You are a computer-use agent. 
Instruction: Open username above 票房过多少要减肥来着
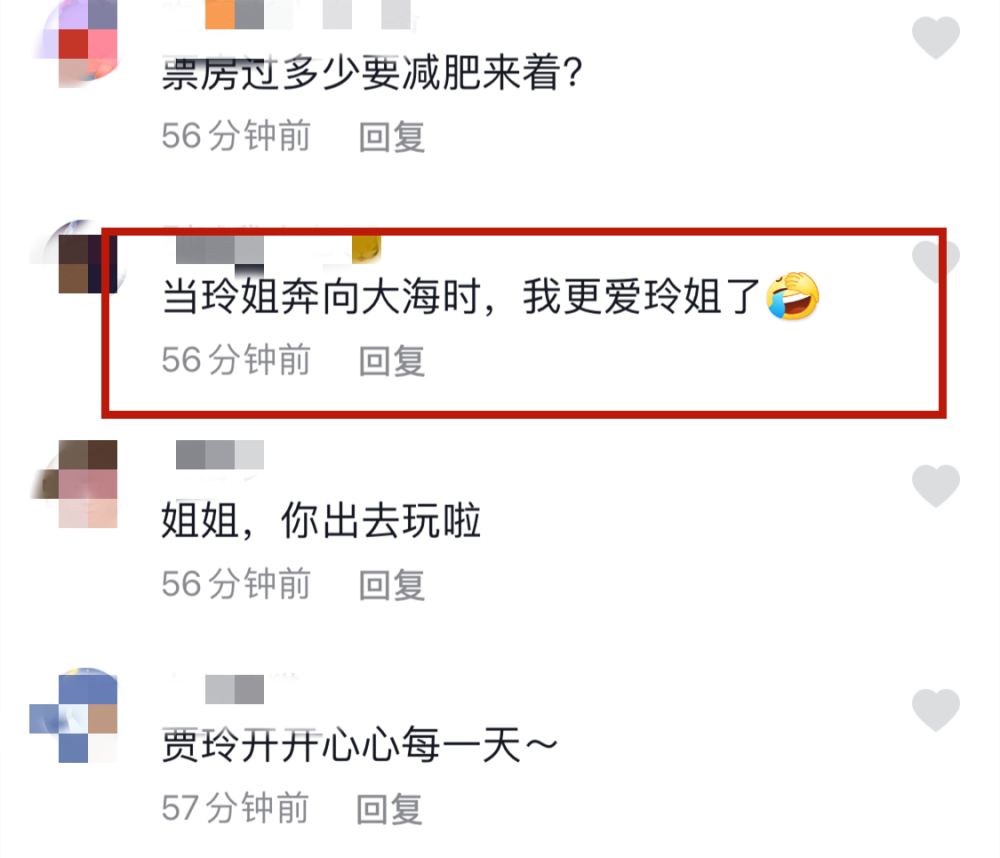tap(287, 14)
